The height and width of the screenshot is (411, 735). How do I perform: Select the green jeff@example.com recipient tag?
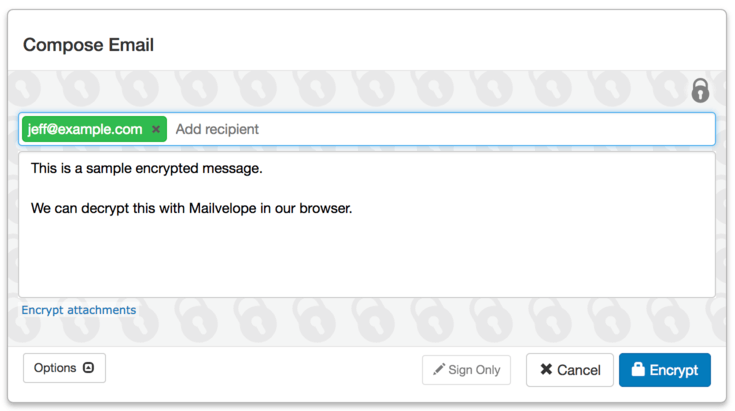94,129
